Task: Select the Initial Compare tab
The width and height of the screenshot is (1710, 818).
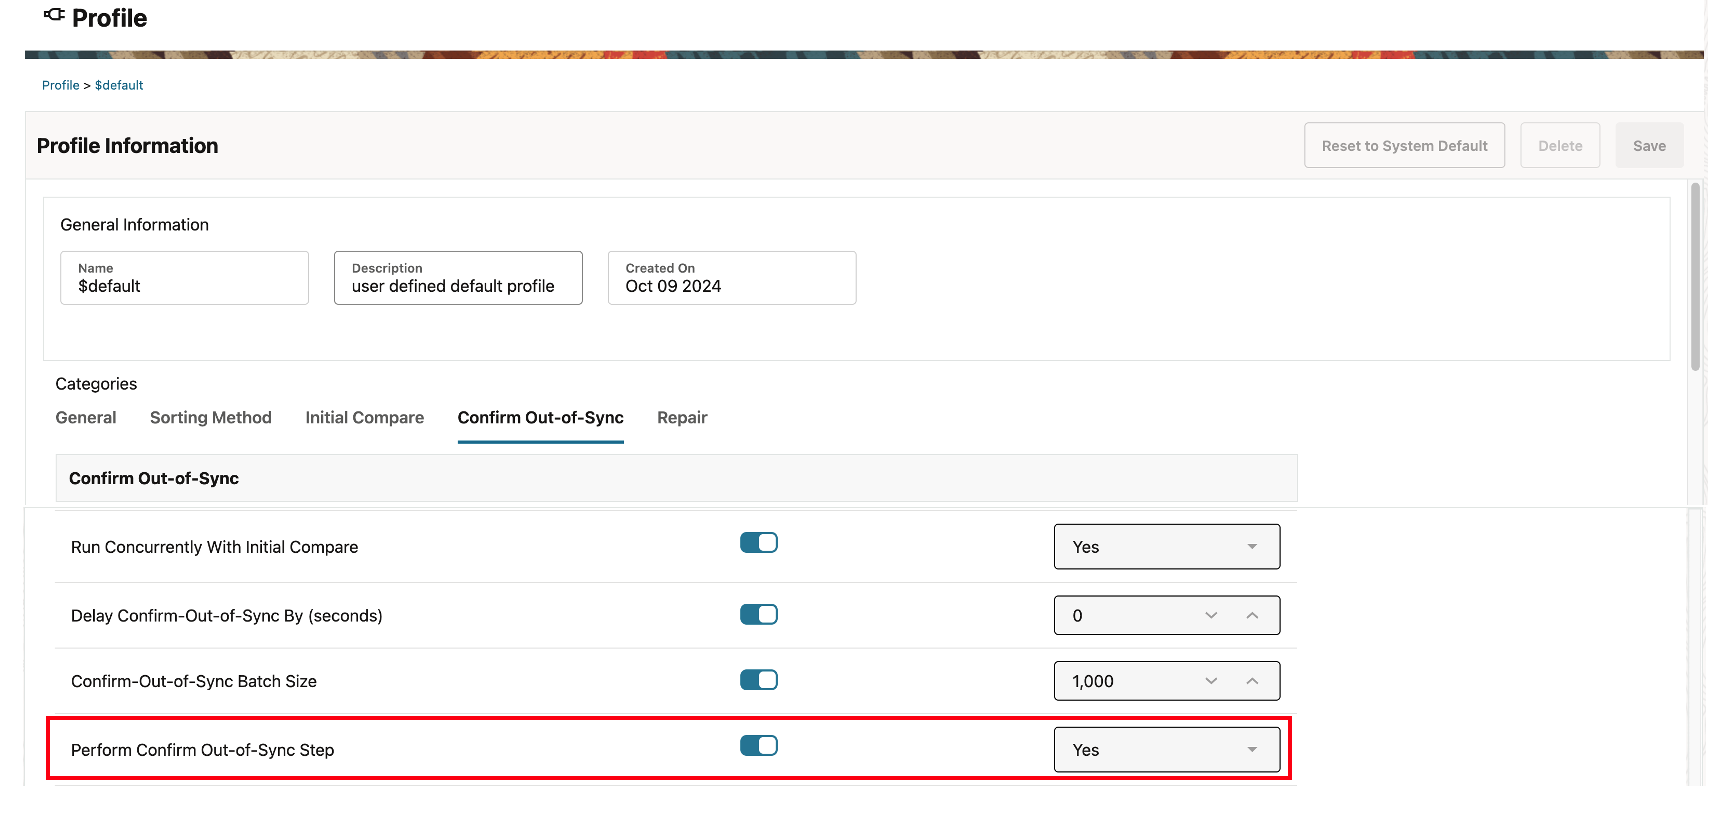Action: coord(365,418)
